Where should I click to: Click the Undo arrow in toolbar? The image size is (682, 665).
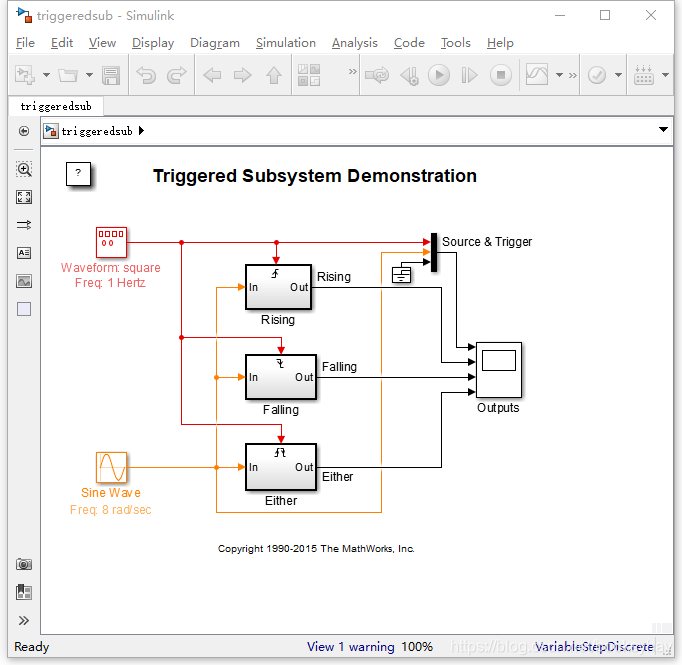pos(146,75)
